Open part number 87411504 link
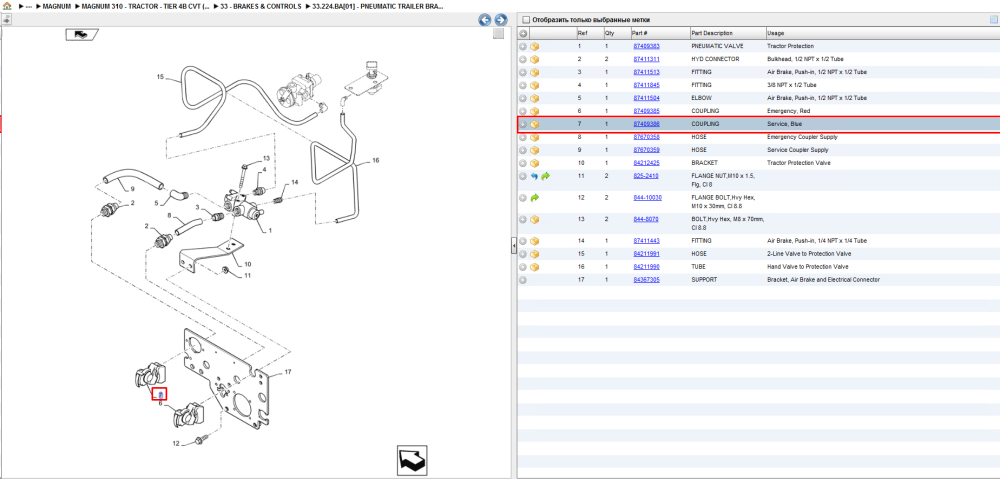1000x479 pixels. tap(646, 98)
